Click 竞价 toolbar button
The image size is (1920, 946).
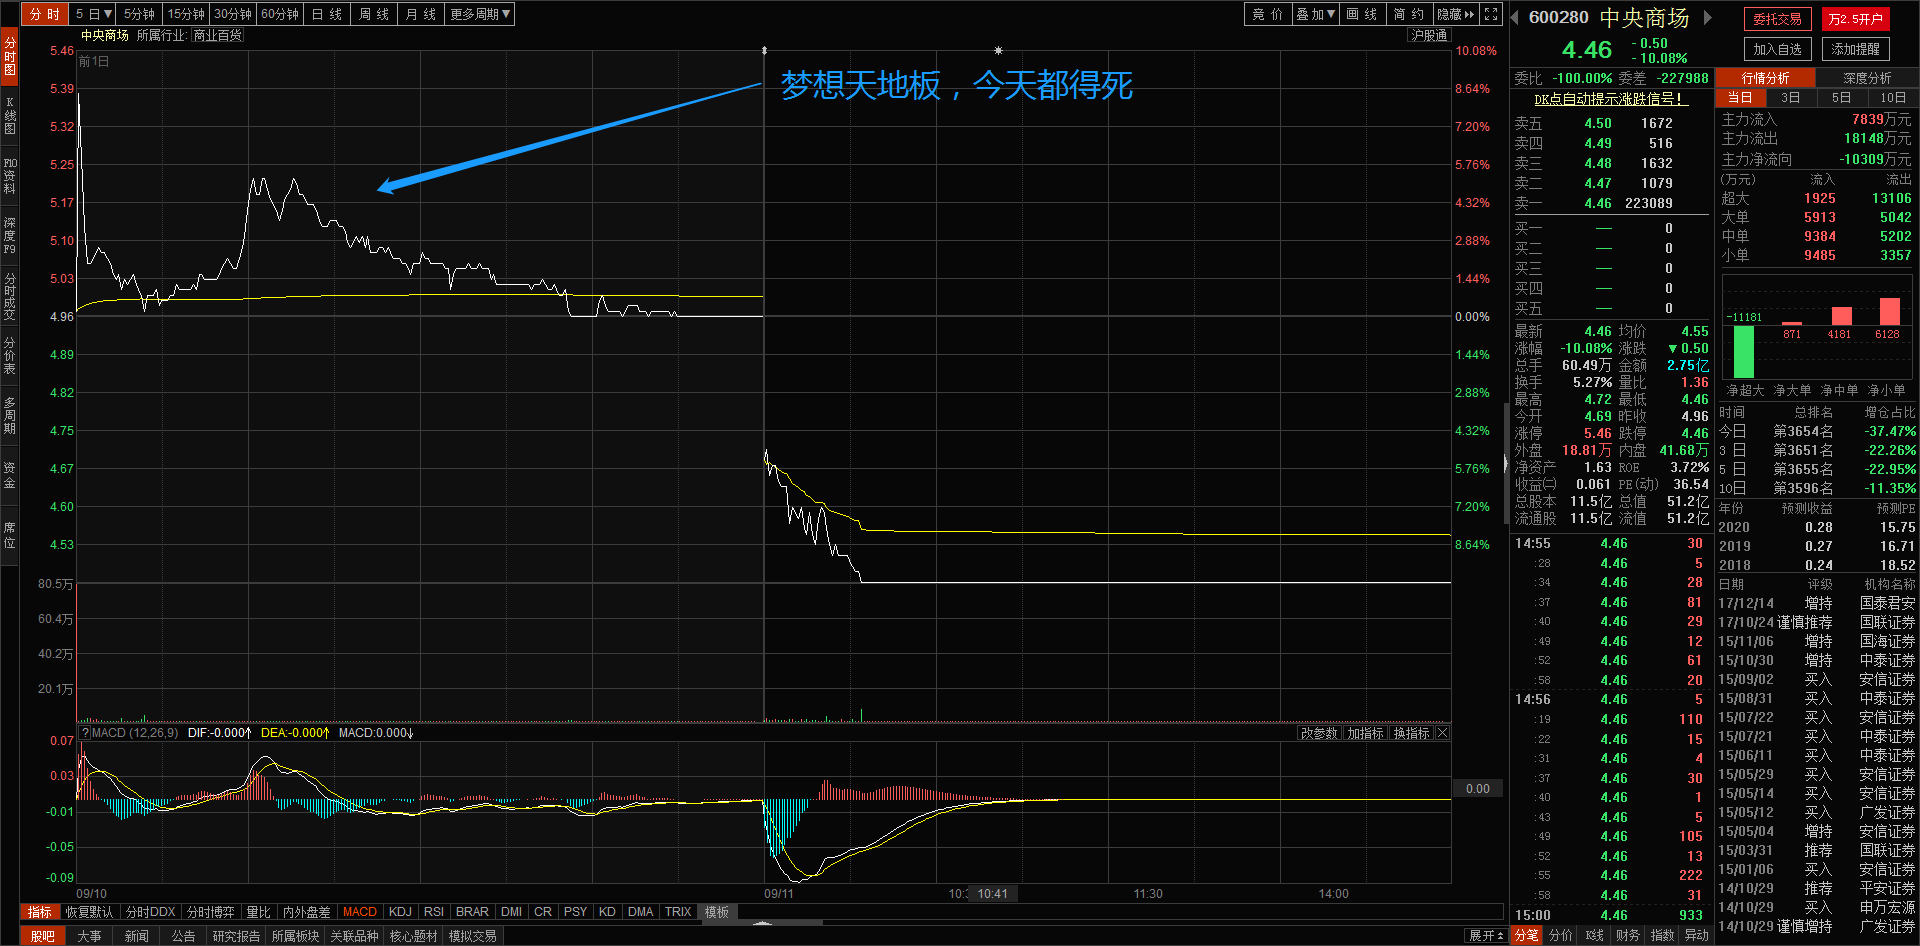pos(1268,14)
